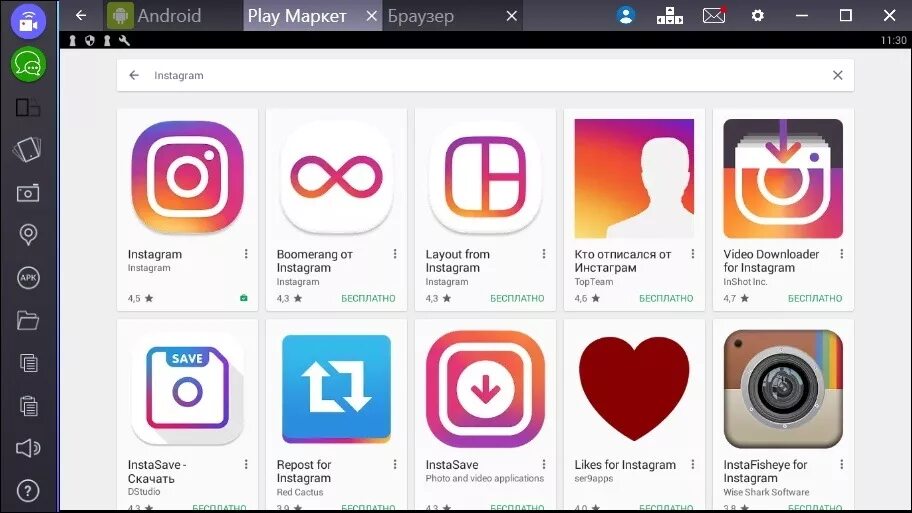The height and width of the screenshot is (513, 912).
Task: Open overflow menu for Boomerang card
Action: (x=395, y=254)
